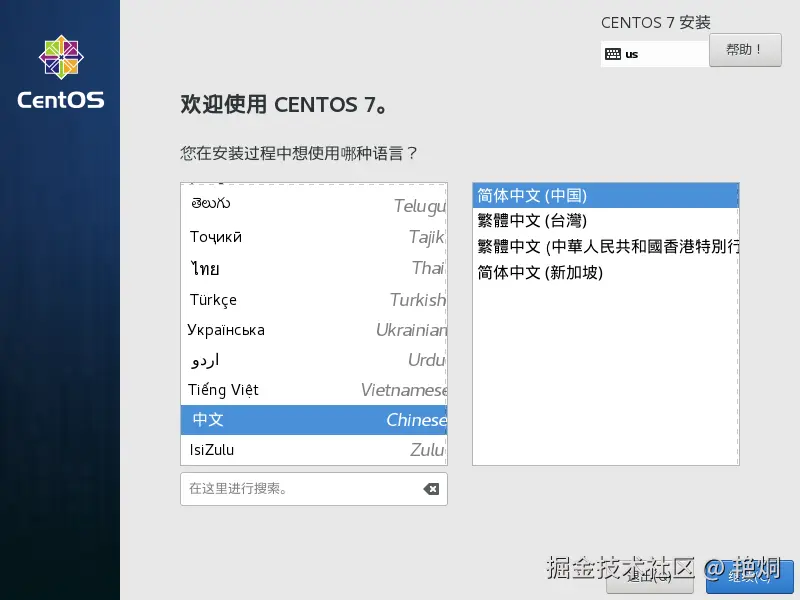Select IsiZulu at the list bottom
Viewport: 800px width, 600px height.
pos(300,450)
